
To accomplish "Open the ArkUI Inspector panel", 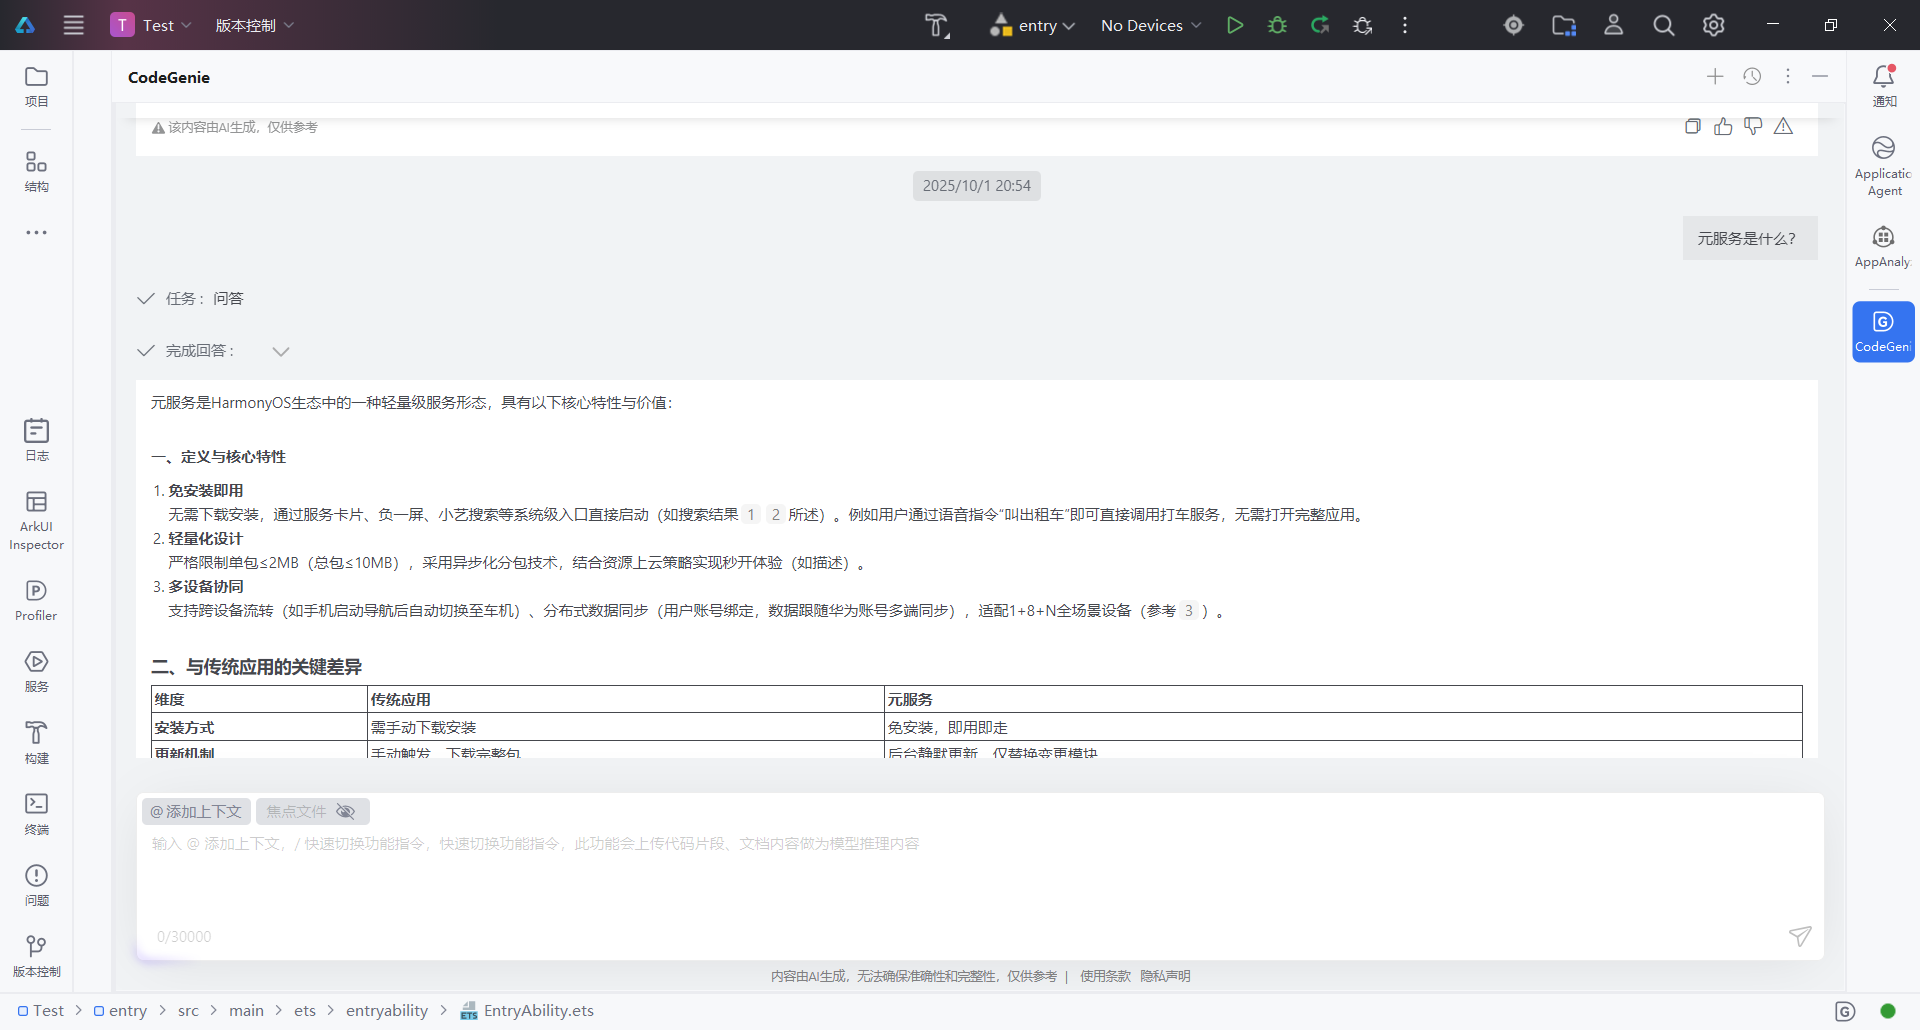I will coord(37,521).
